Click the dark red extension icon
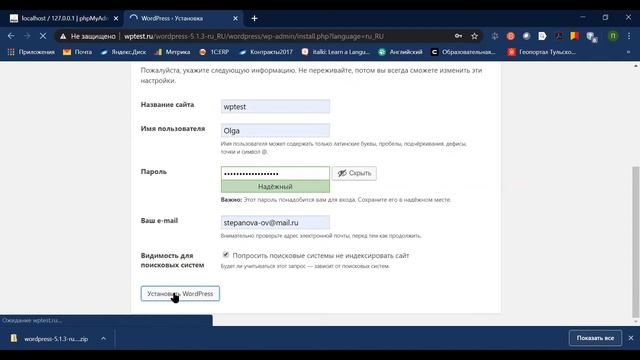Image resolution: width=640 pixels, height=360 pixels. click(x=558, y=36)
